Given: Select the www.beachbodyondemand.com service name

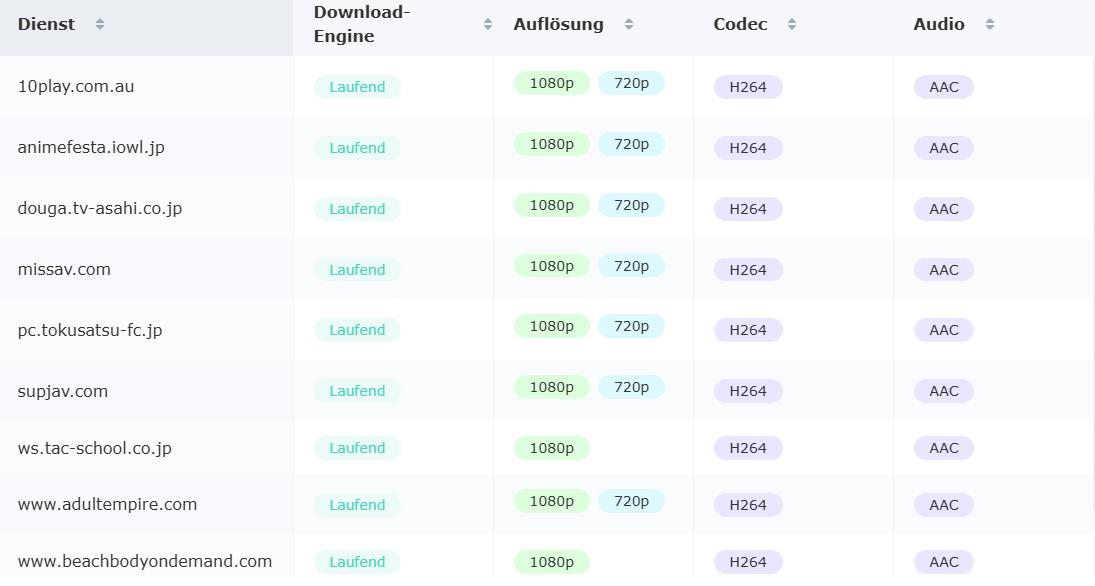Looking at the screenshot, I should pyautogui.click(x=145, y=562).
